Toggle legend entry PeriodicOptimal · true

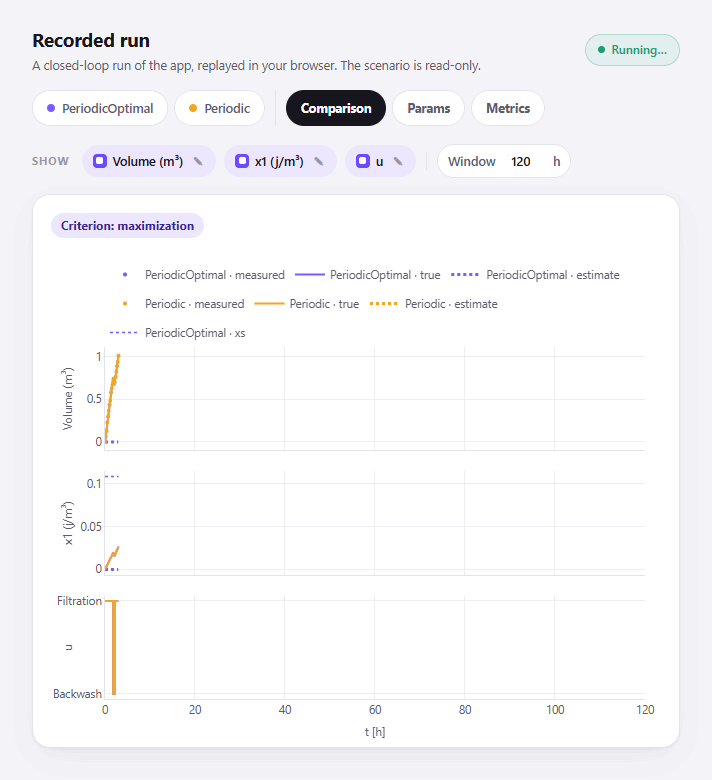point(368,275)
